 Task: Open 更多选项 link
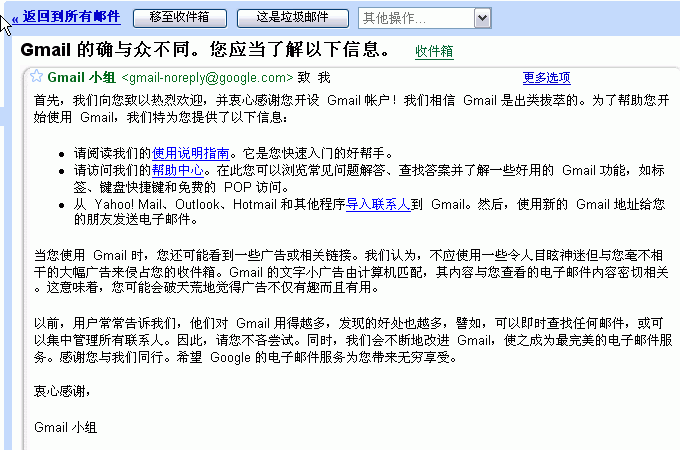point(546,78)
